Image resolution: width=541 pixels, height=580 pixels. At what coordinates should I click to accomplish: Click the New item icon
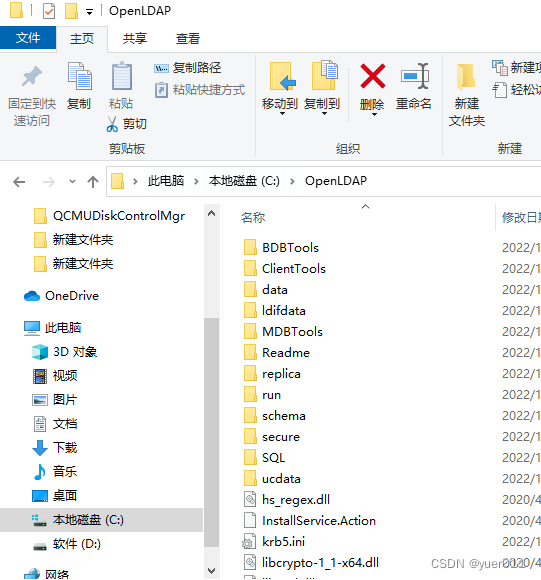tap(500, 68)
